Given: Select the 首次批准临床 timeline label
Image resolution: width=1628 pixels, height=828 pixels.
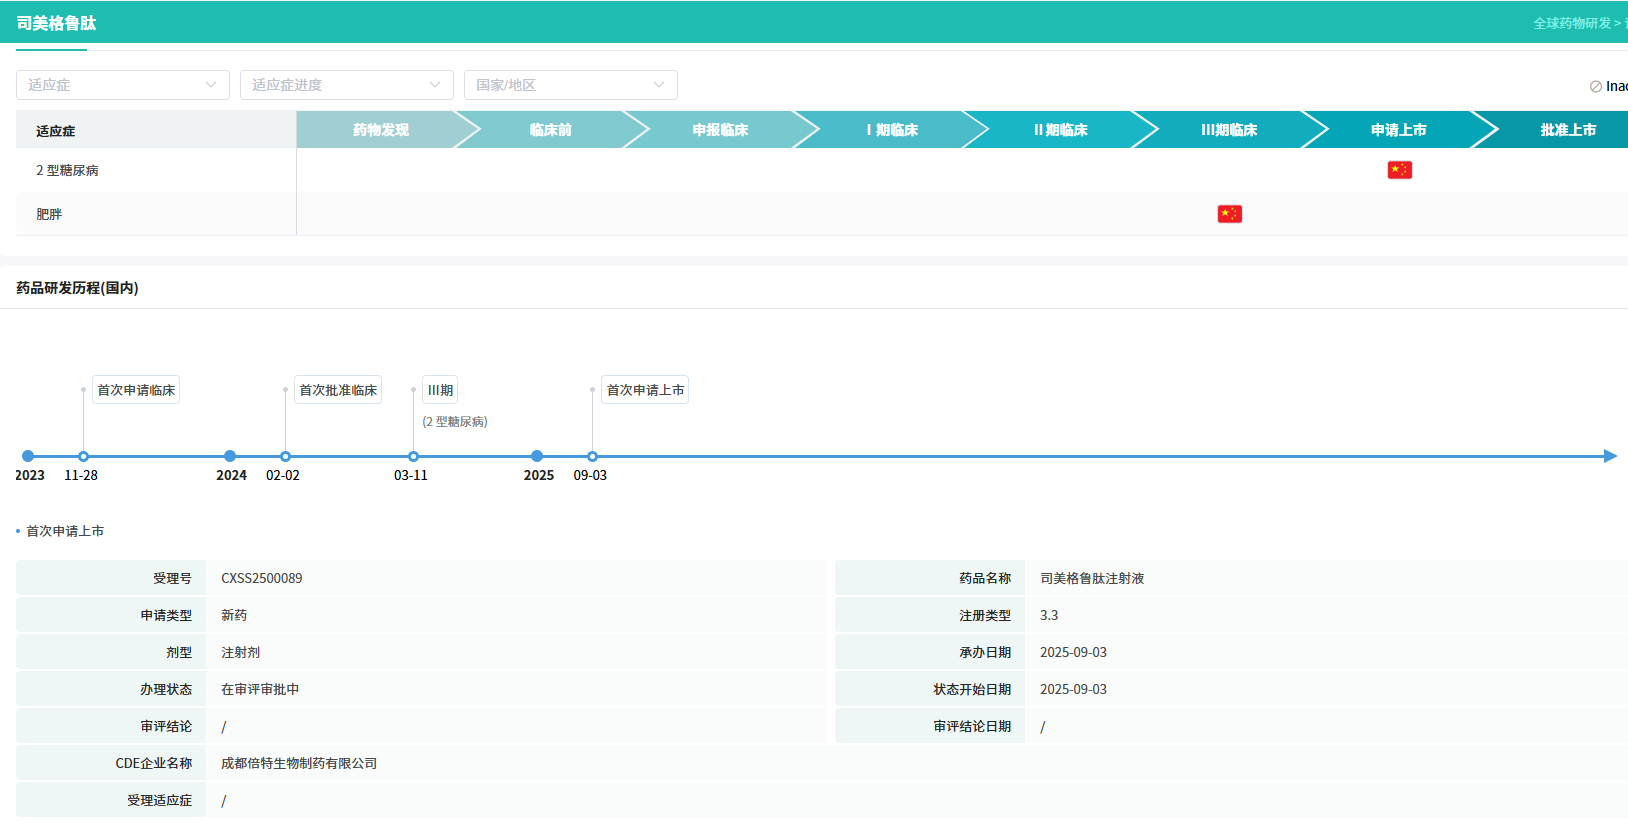Looking at the screenshot, I should [x=338, y=390].
